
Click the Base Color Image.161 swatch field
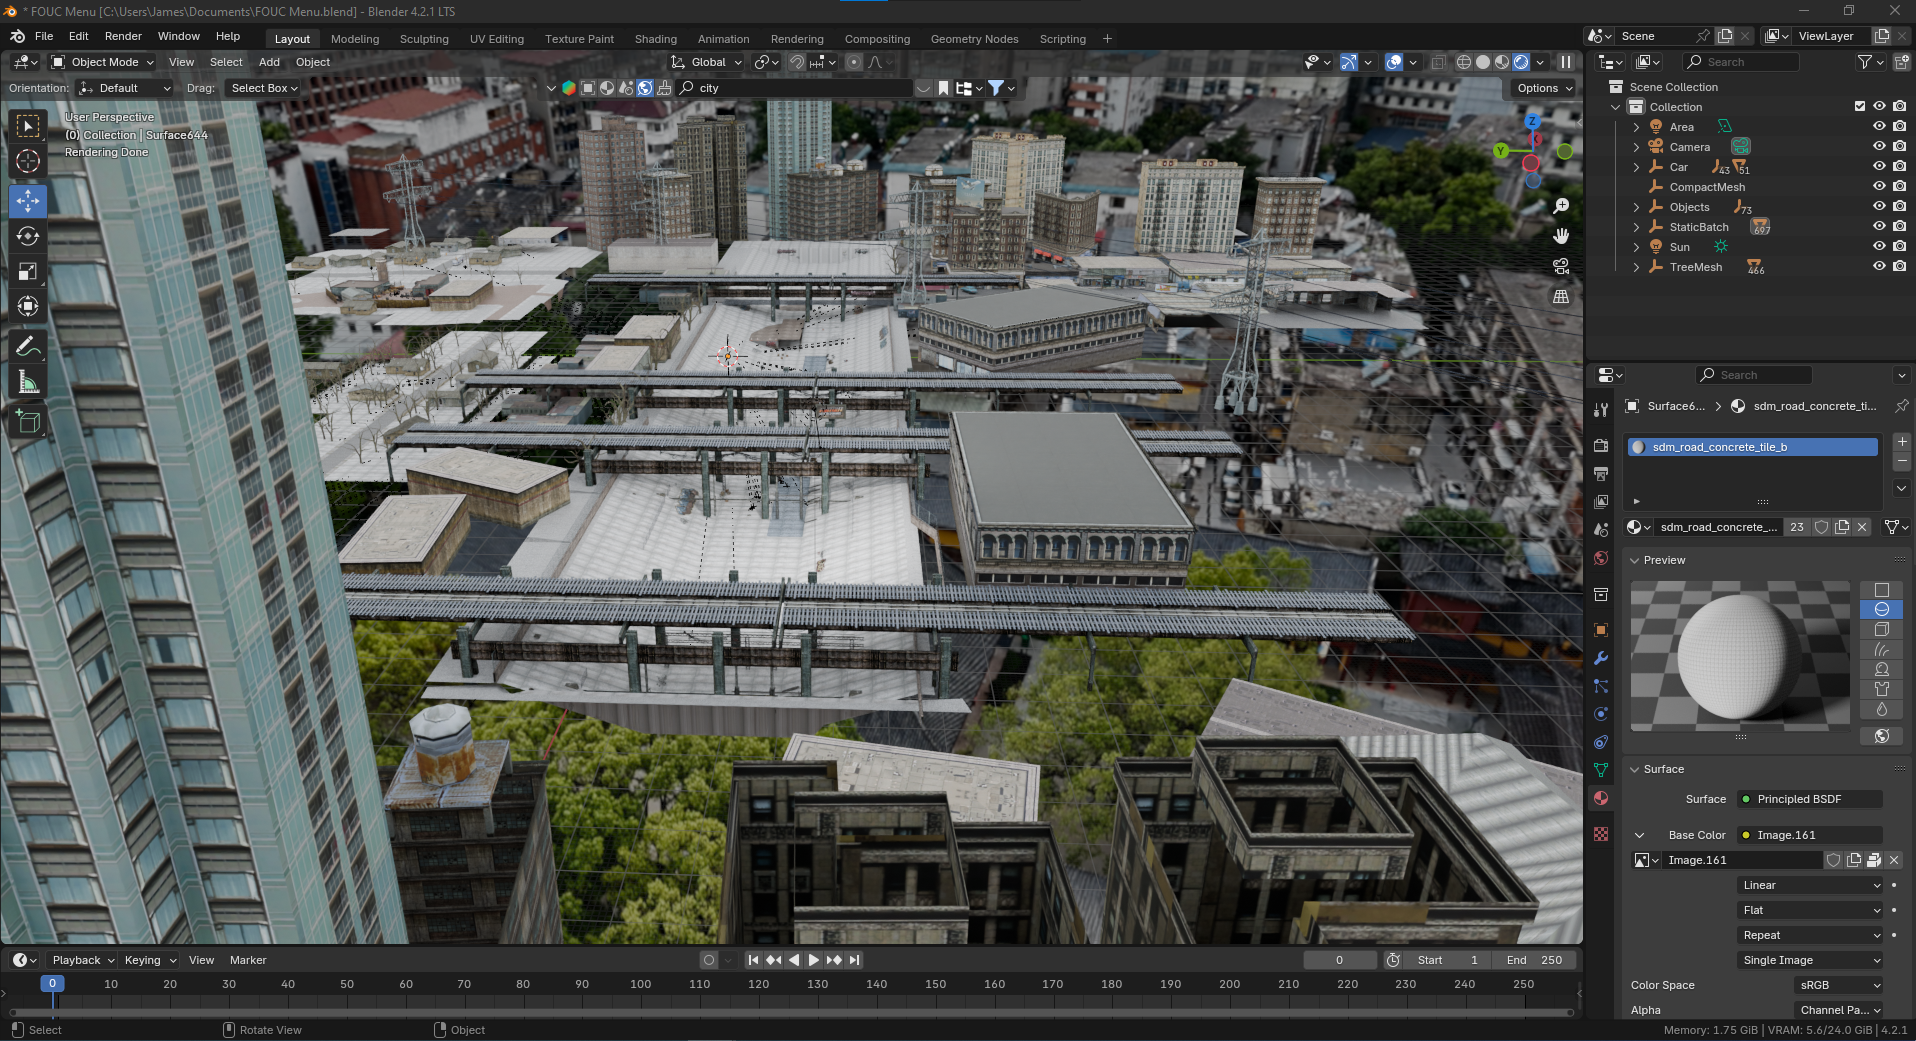[1810, 835]
